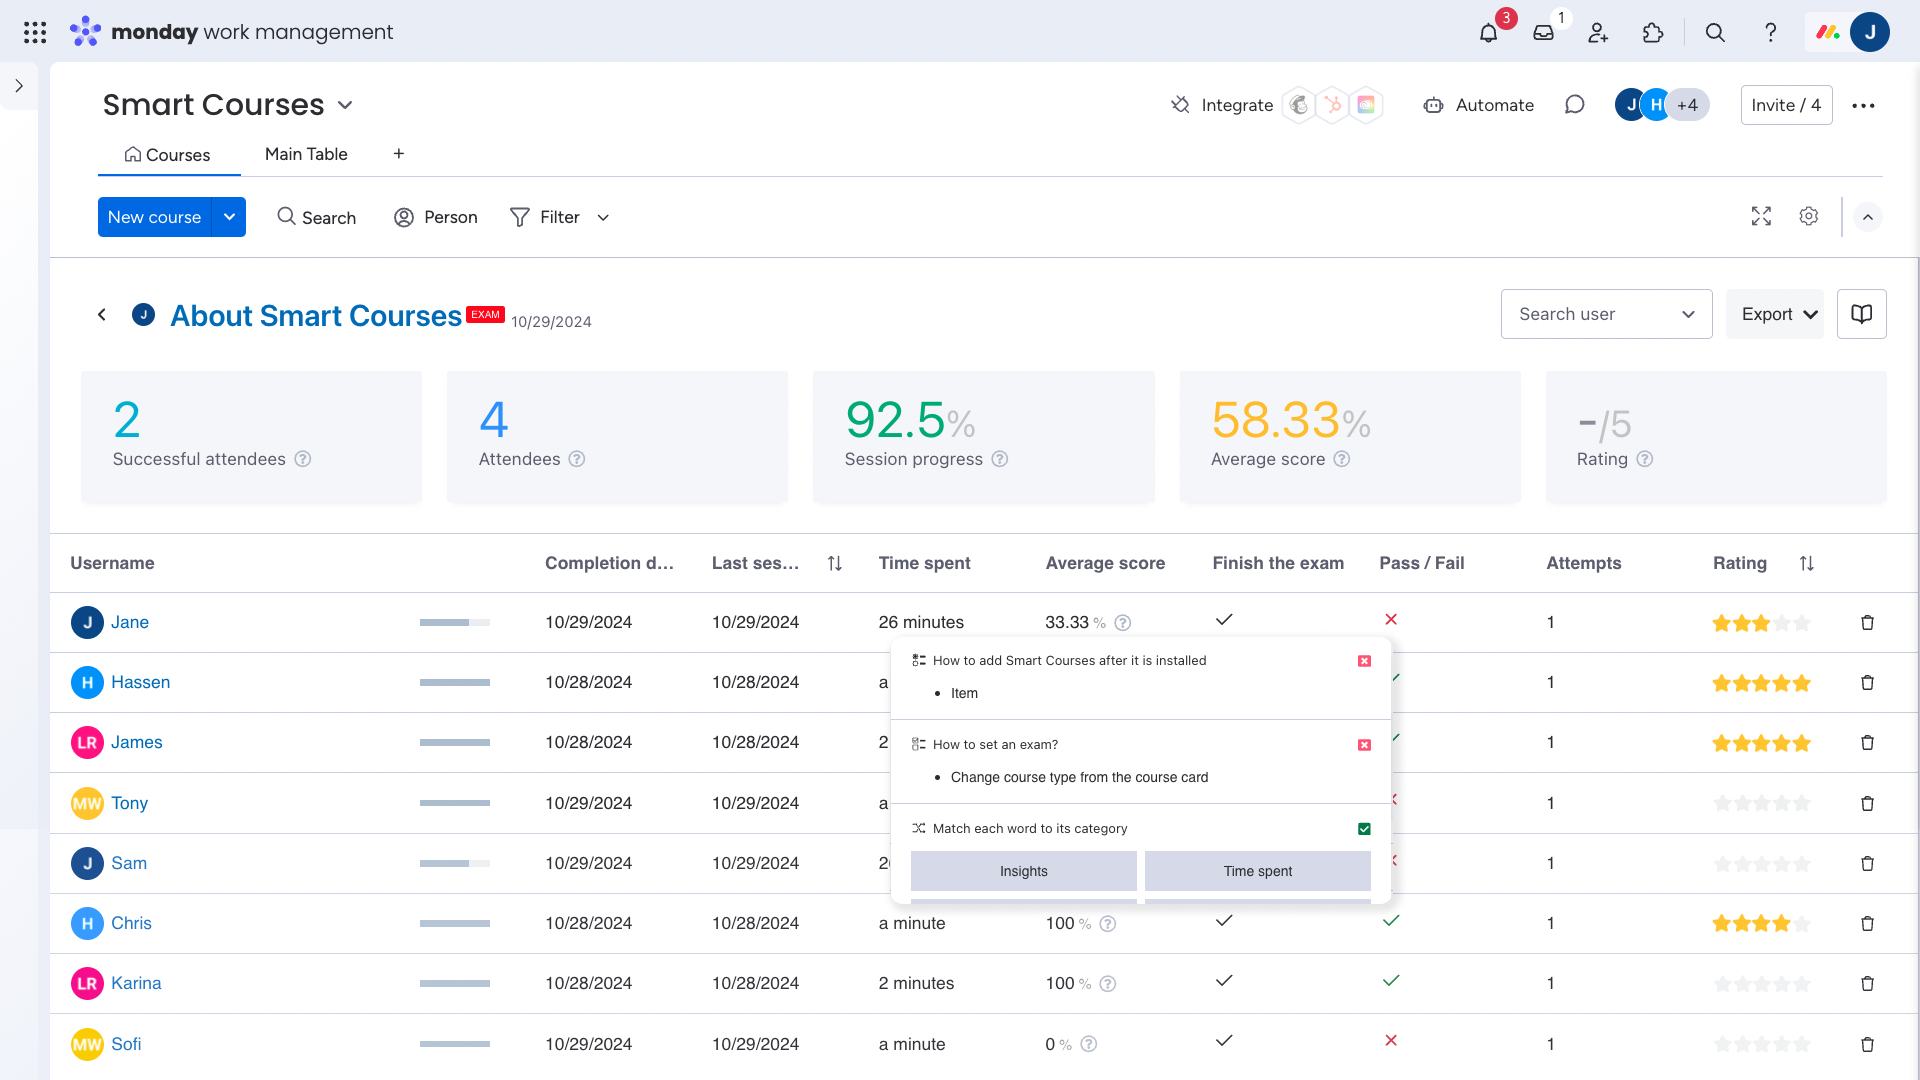
Task: Open view settings gear icon
Action: click(1808, 216)
